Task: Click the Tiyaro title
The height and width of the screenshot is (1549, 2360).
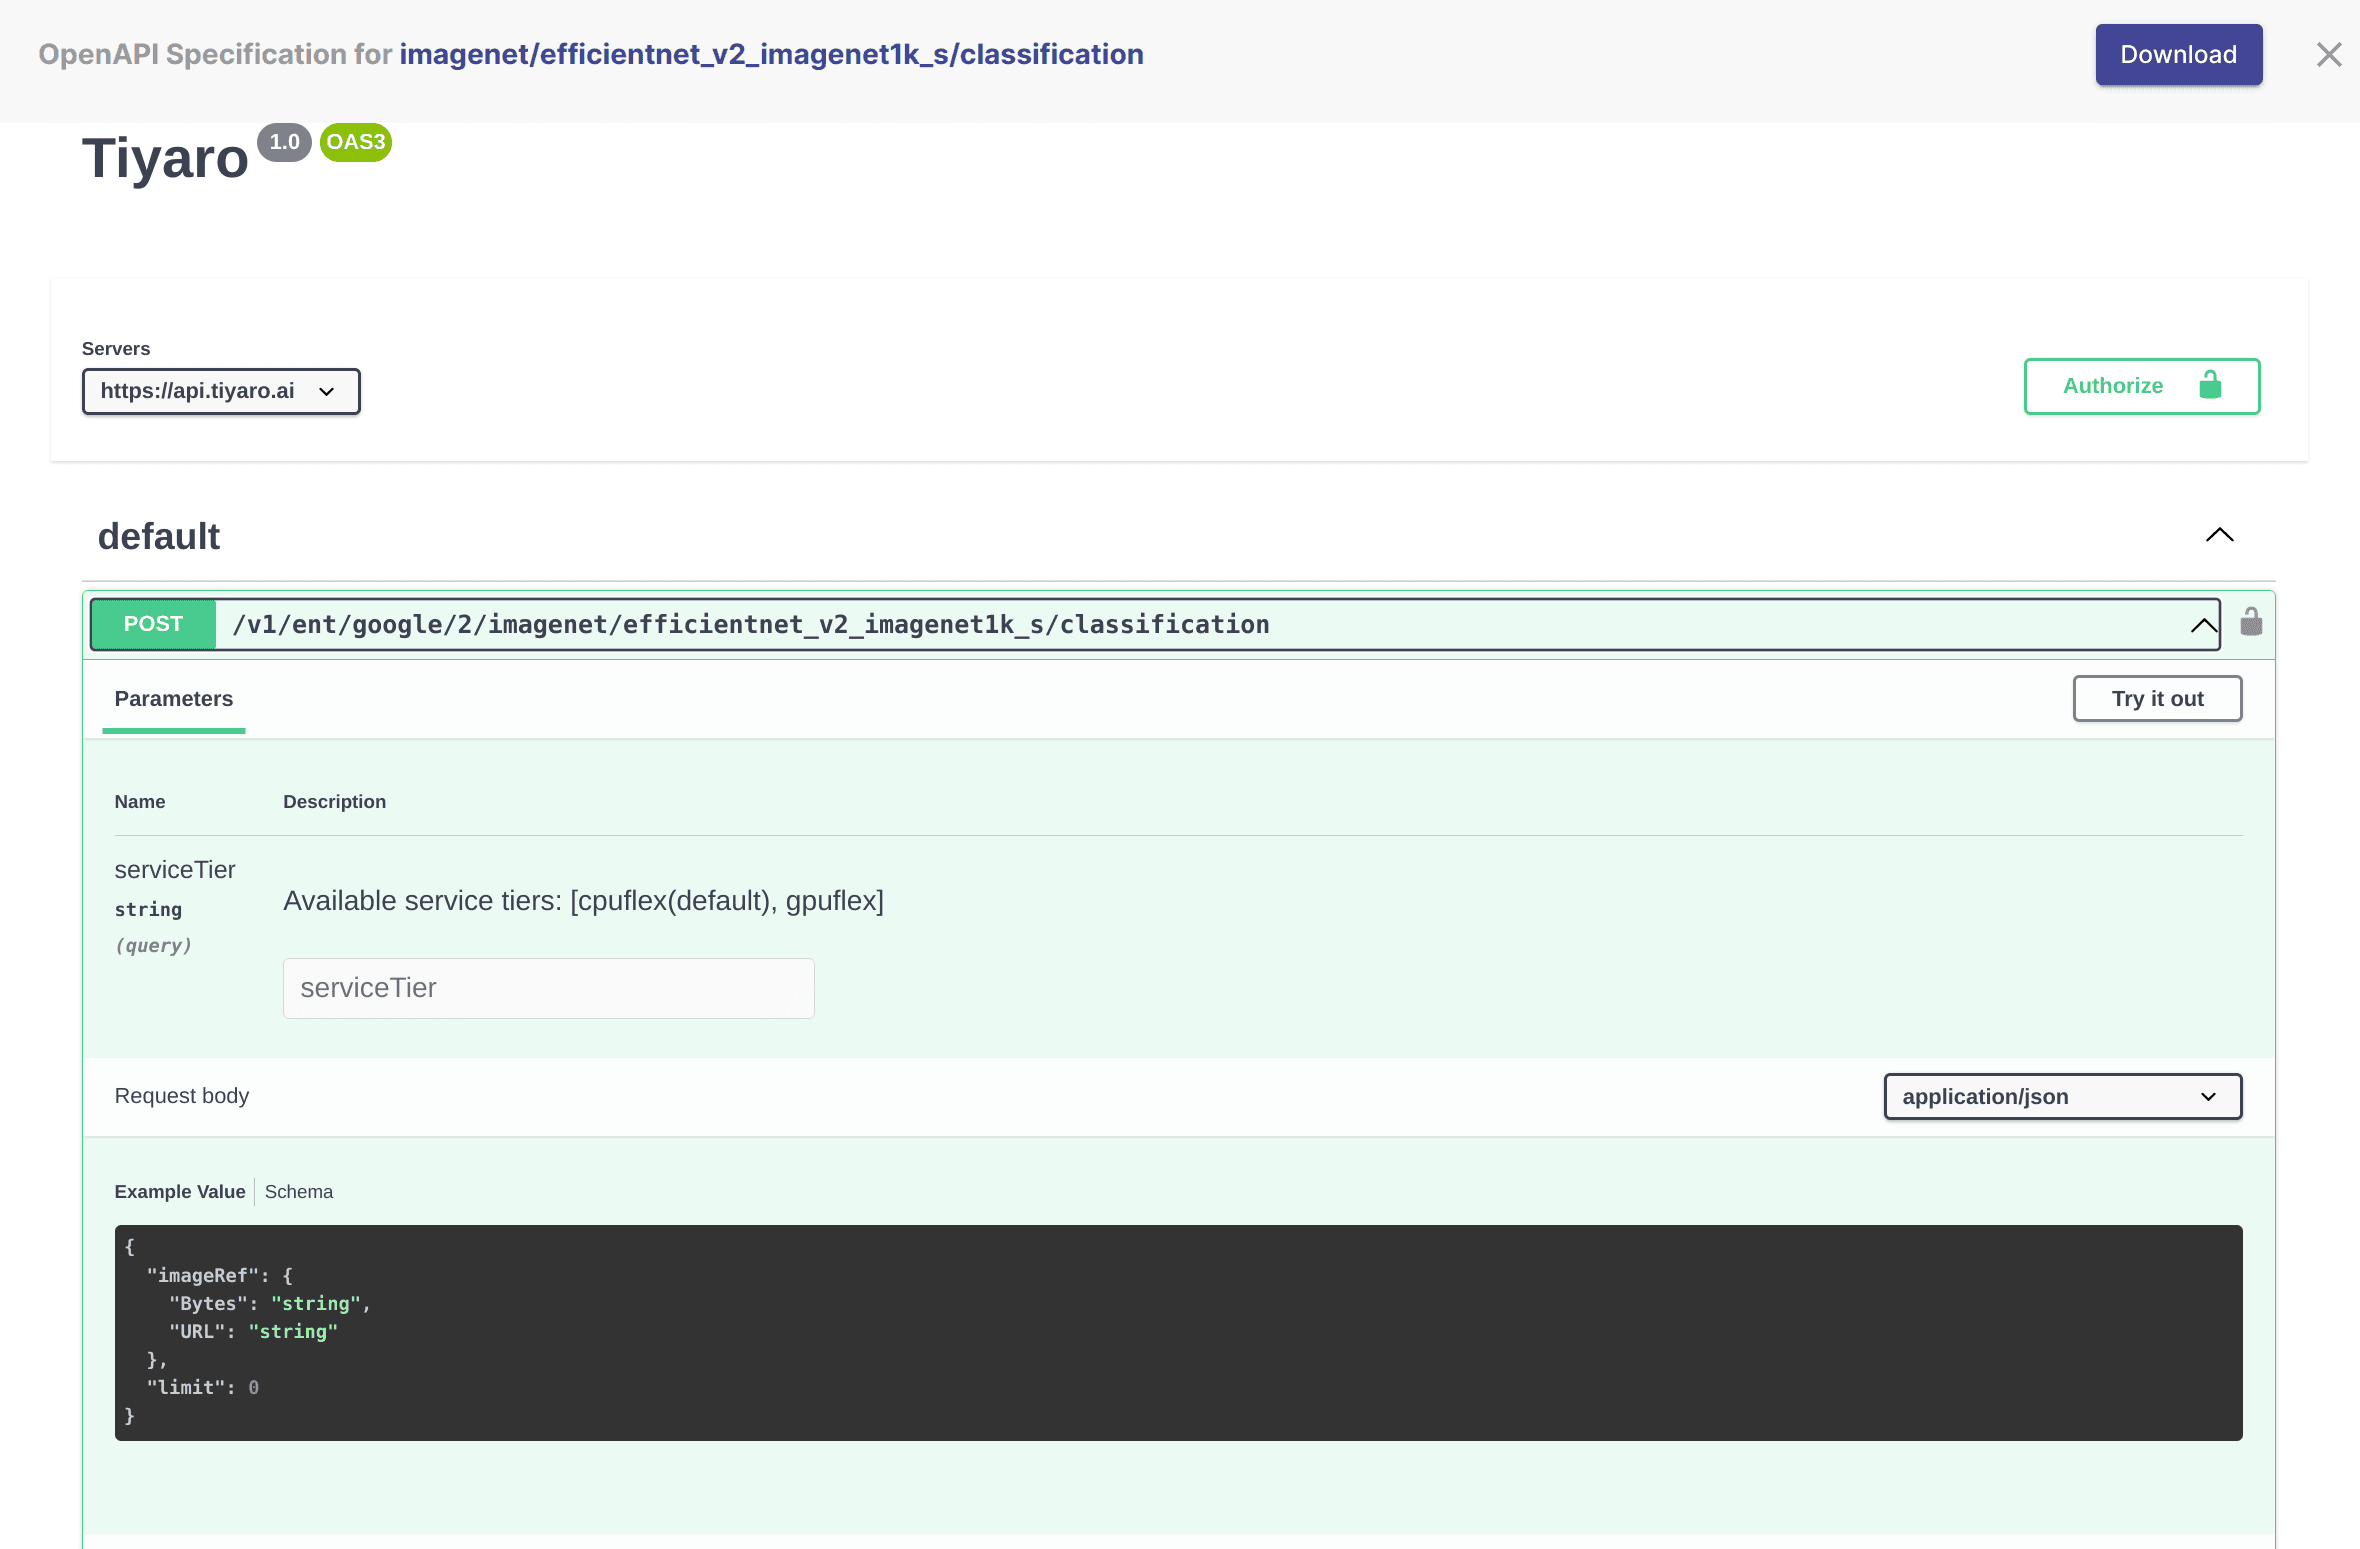Action: point(165,158)
